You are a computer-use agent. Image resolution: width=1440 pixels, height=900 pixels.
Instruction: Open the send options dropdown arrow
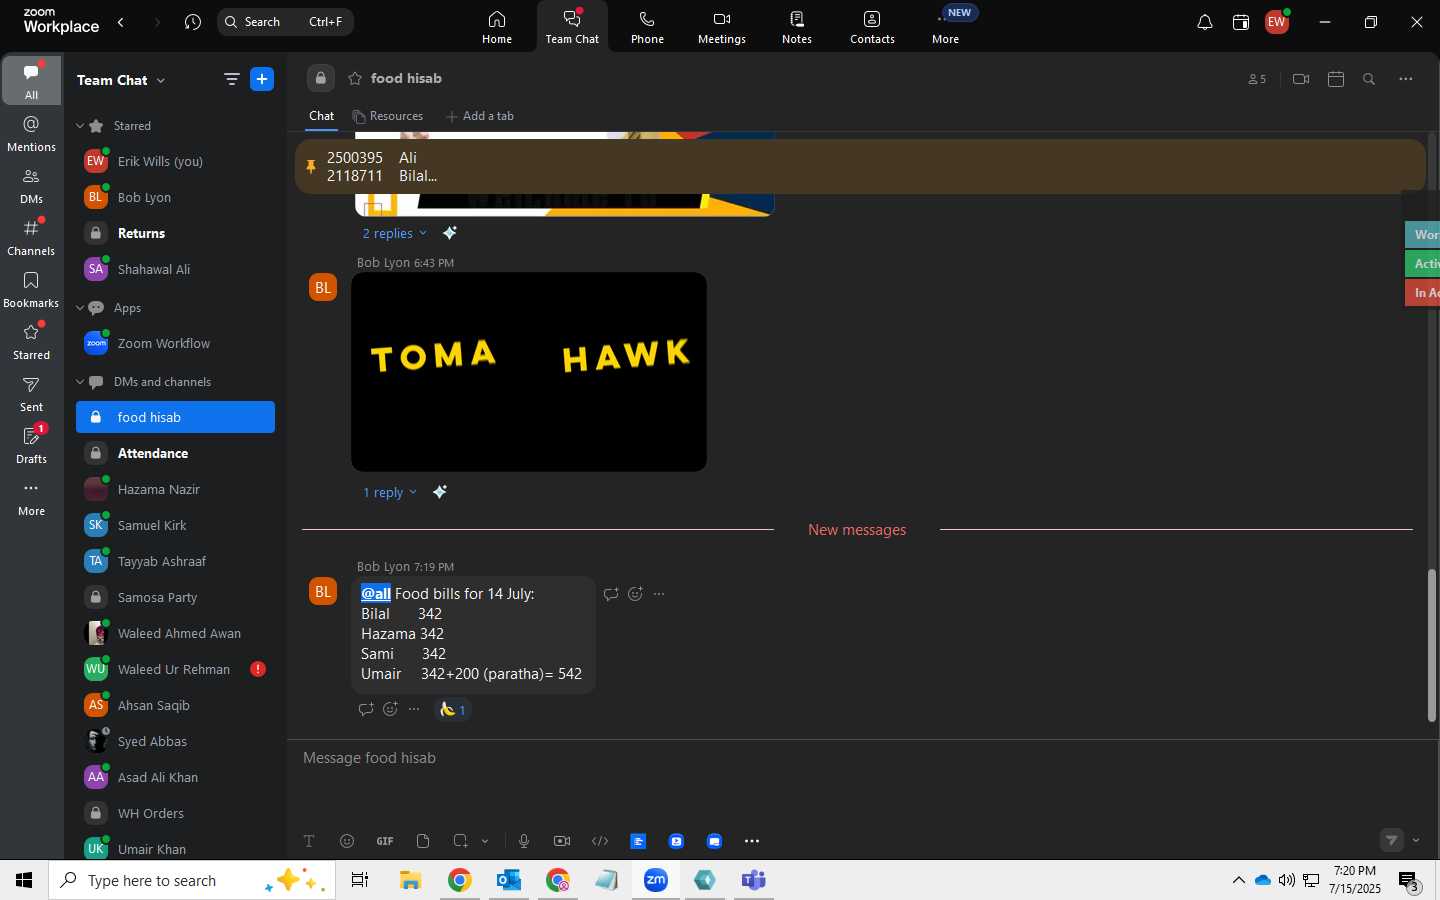(1416, 840)
